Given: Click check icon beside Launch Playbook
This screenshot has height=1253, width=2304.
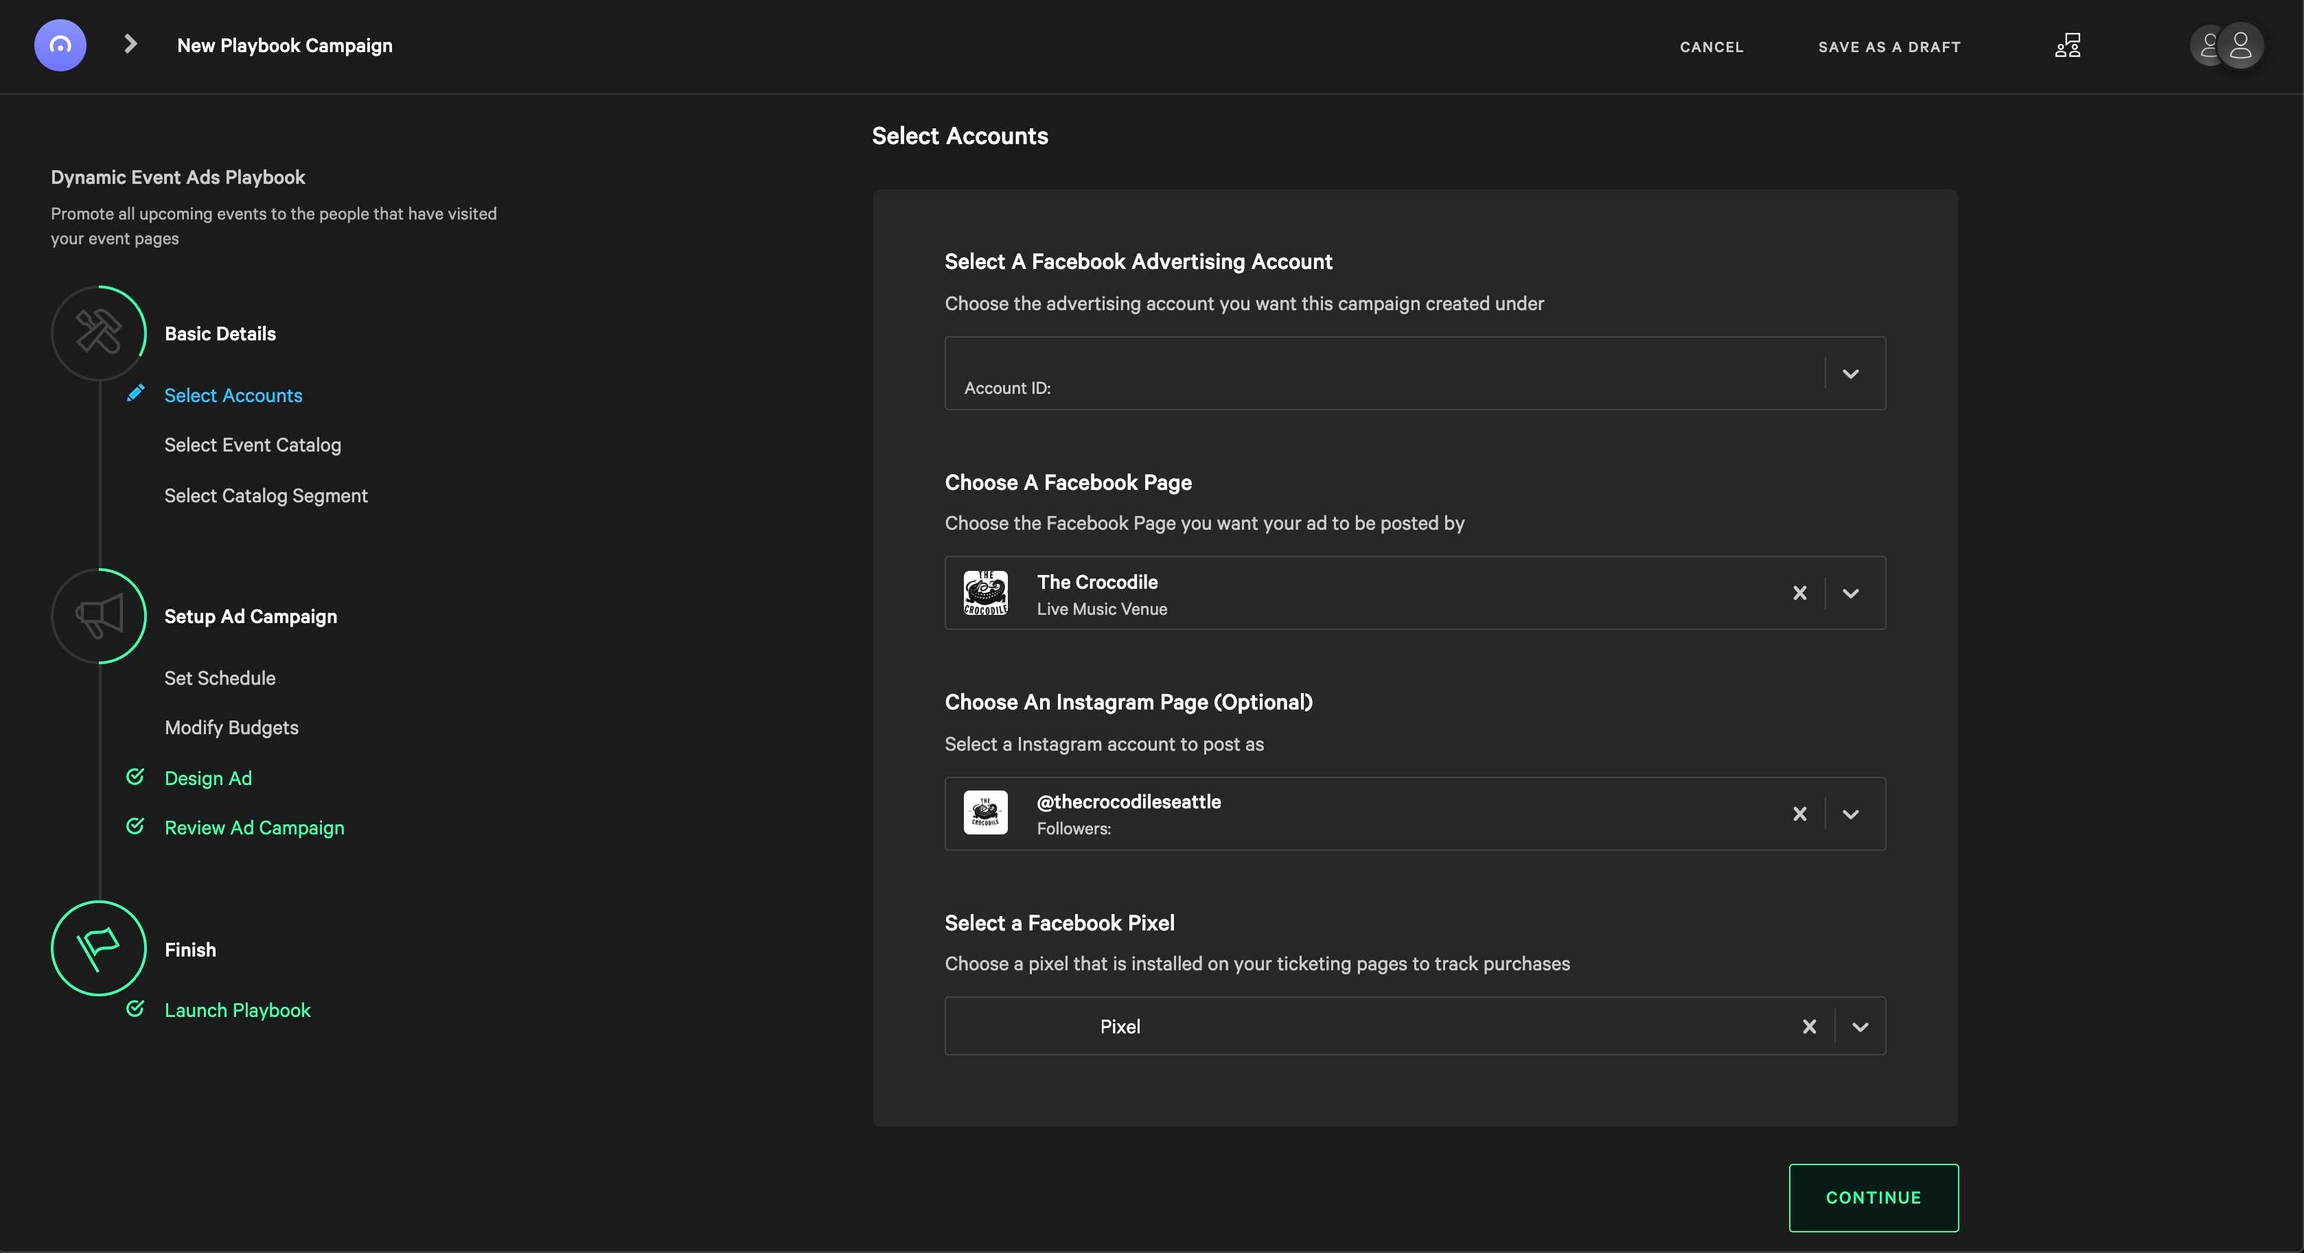Looking at the screenshot, I should (x=135, y=1009).
